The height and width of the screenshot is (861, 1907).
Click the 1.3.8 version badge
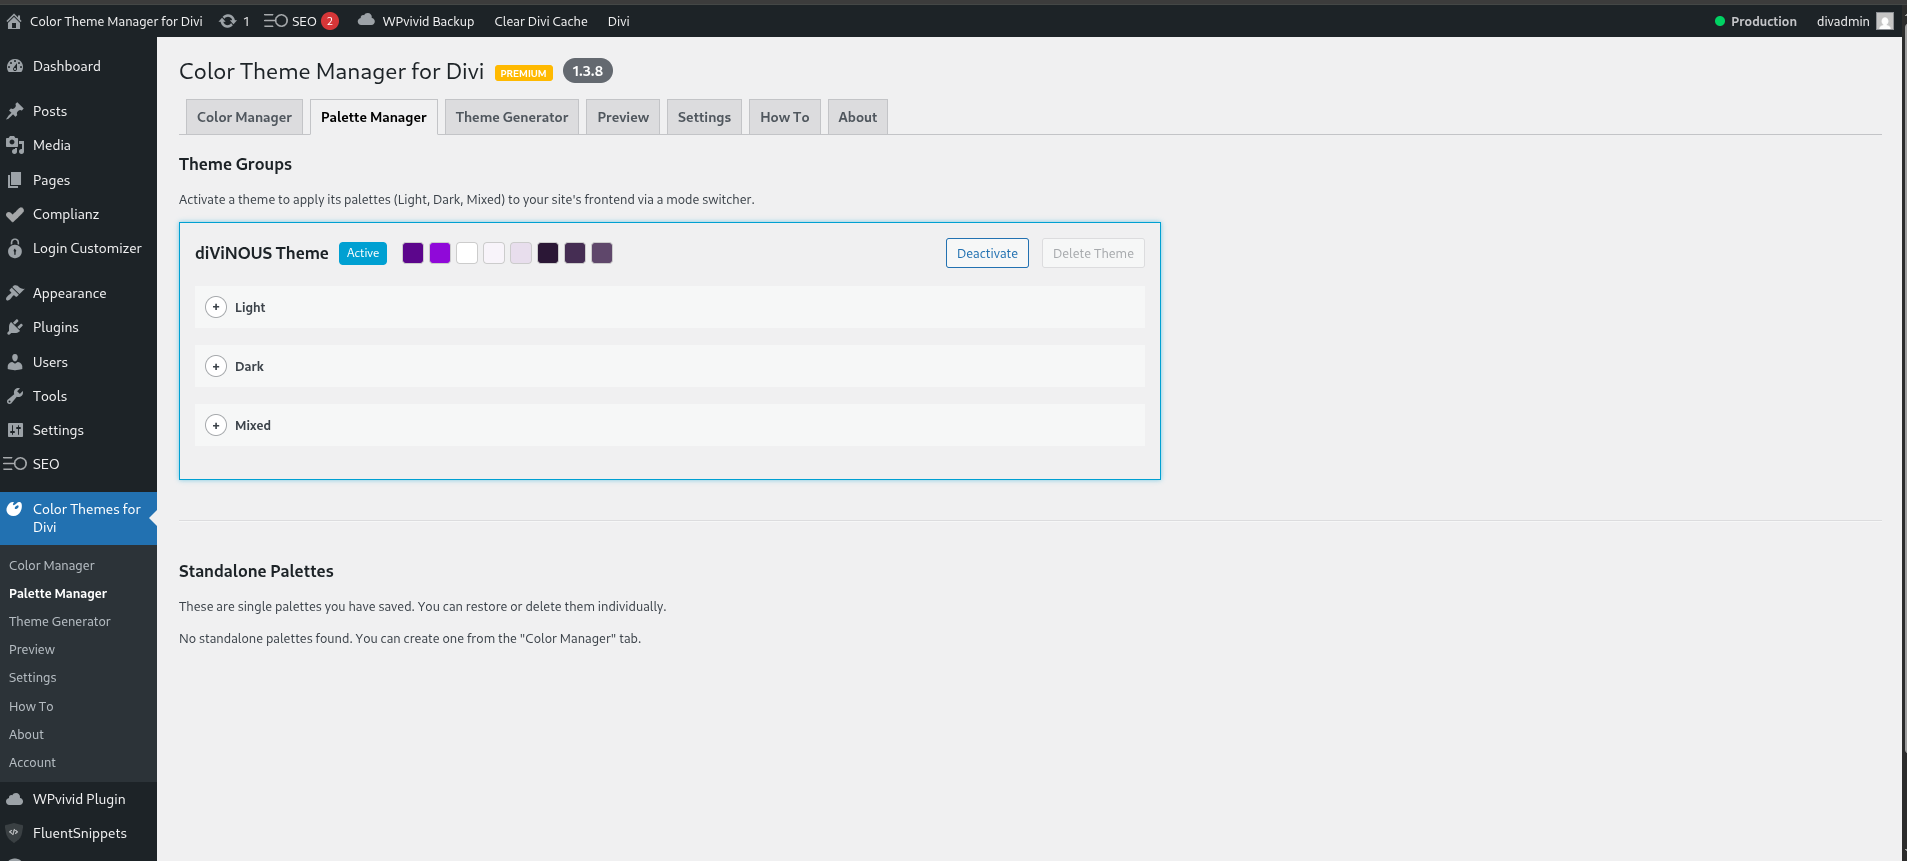click(x=588, y=71)
